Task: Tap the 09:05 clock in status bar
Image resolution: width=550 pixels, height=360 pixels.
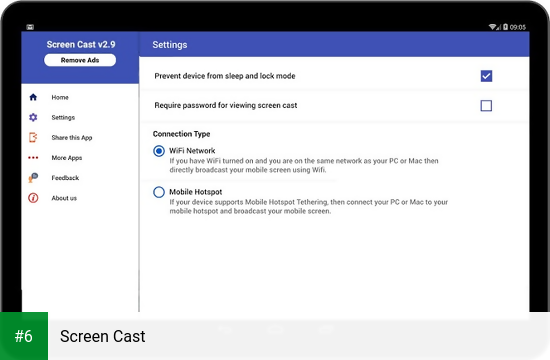Action: click(x=518, y=27)
